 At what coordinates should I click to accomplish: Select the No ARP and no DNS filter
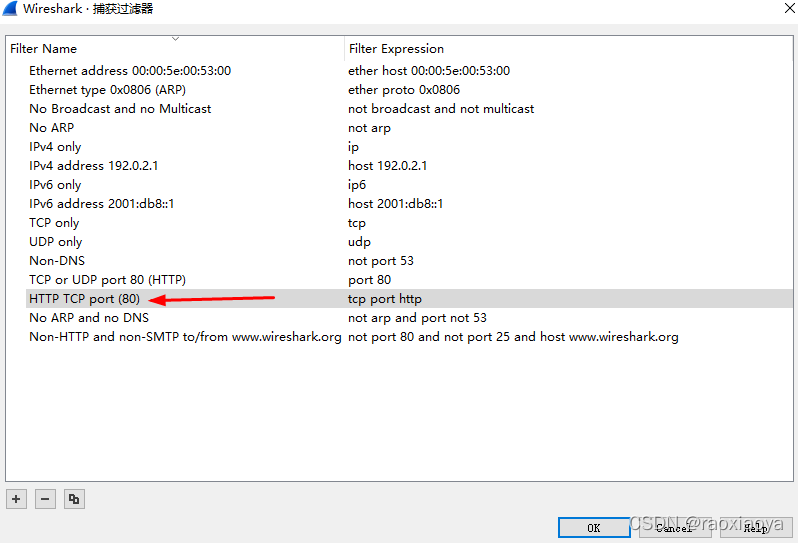click(x=89, y=318)
